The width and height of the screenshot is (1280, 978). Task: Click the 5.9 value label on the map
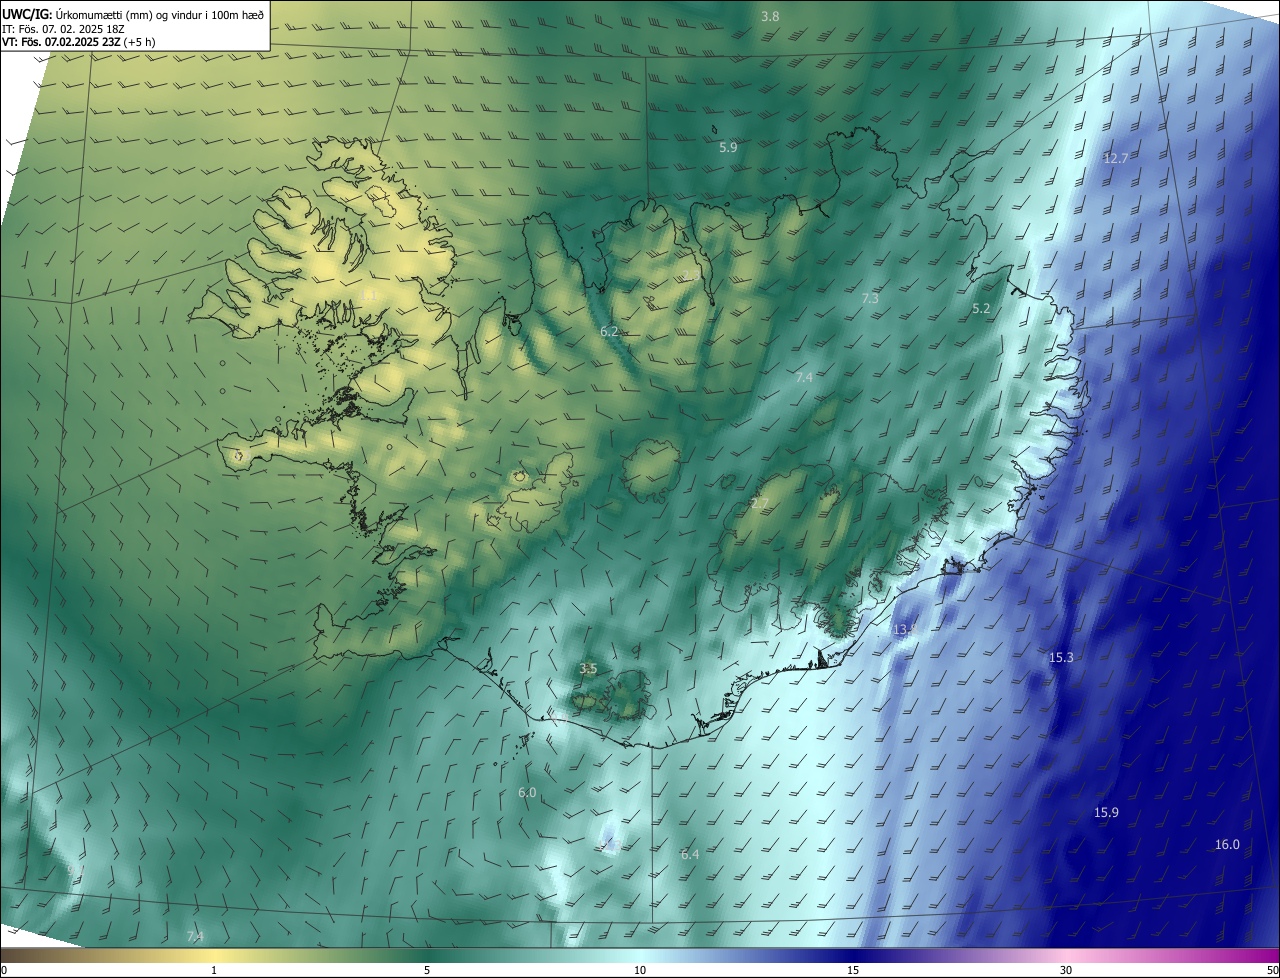pyautogui.click(x=728, y=147)
